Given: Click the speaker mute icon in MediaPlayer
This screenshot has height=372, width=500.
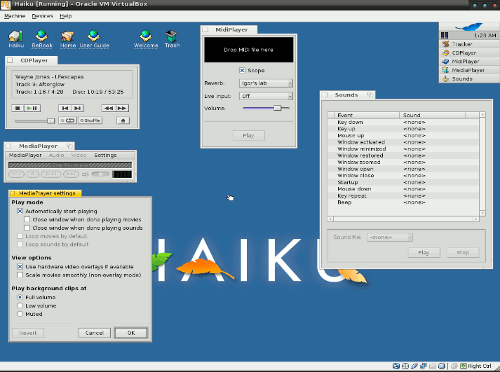Looking at the screenshot, I should click(85, 174).
